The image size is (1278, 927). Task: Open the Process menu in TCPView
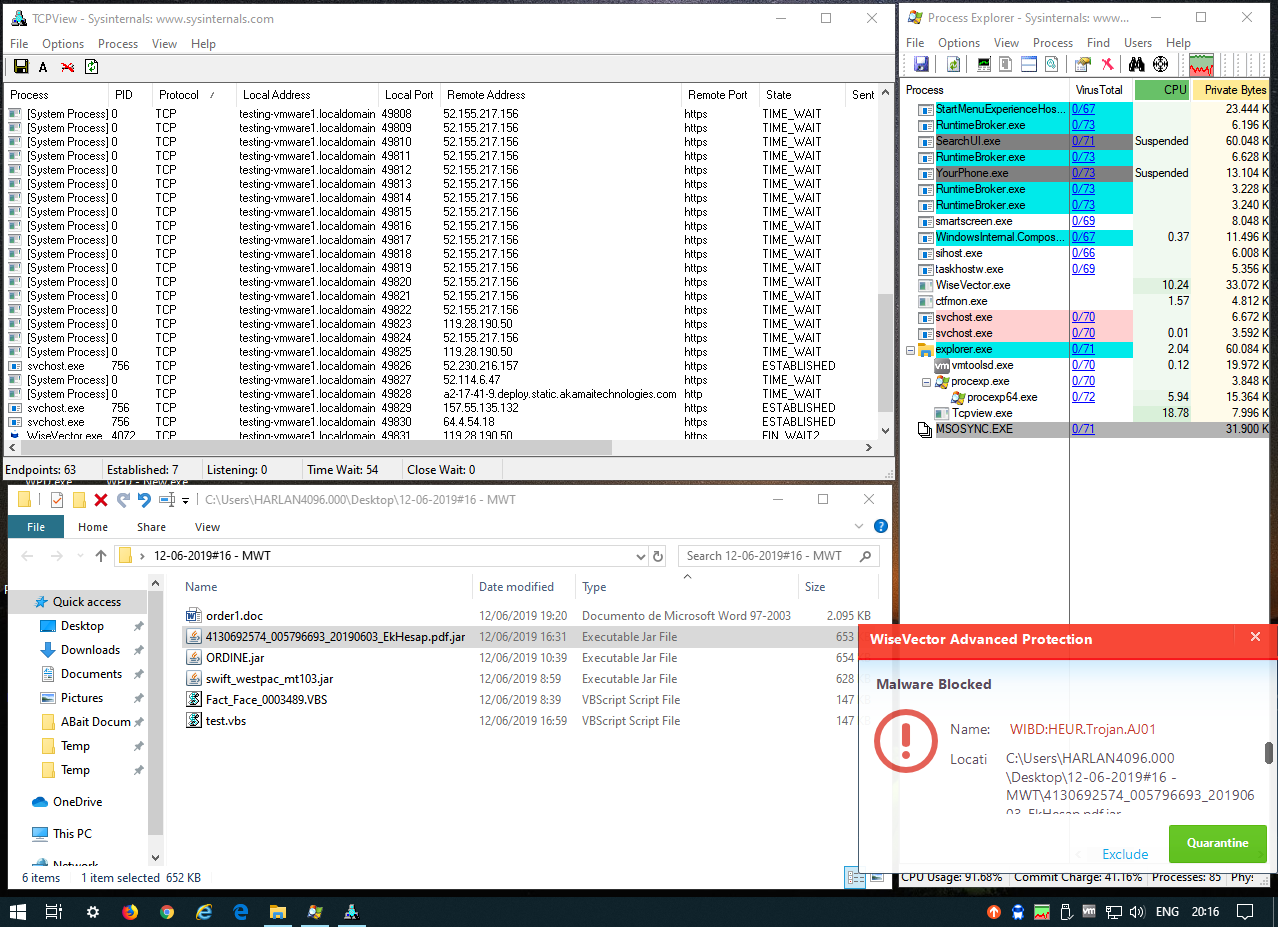118,44
